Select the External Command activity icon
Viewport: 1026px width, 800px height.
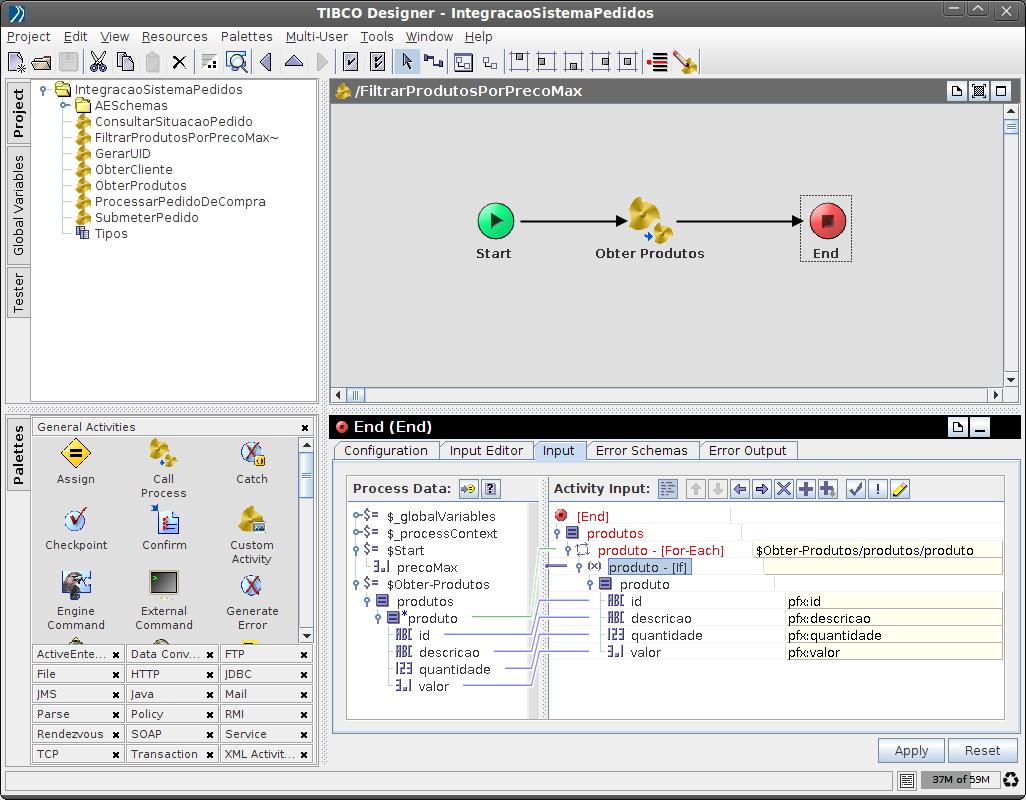coord(163,583)
